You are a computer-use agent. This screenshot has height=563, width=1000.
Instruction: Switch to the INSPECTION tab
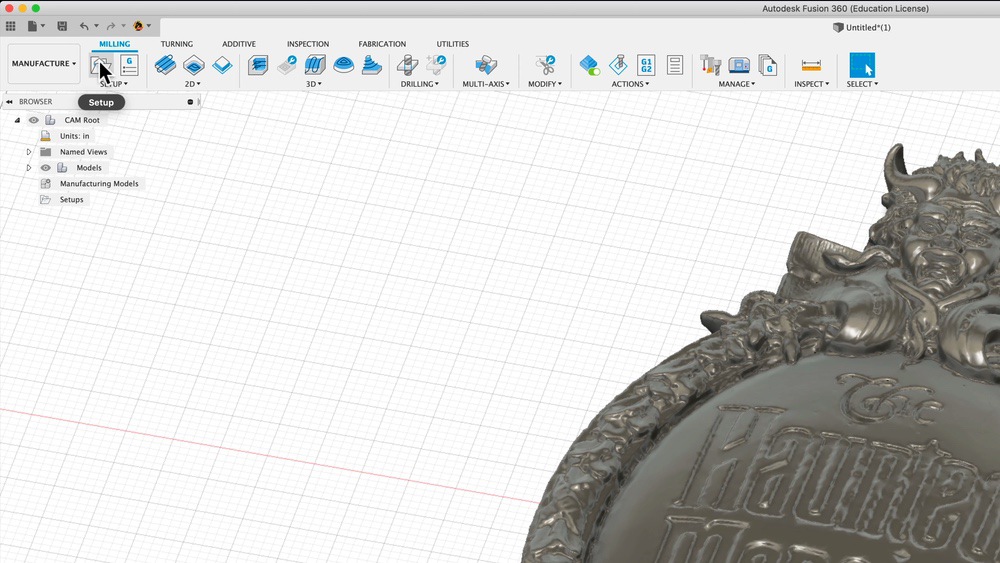point(308,44)
